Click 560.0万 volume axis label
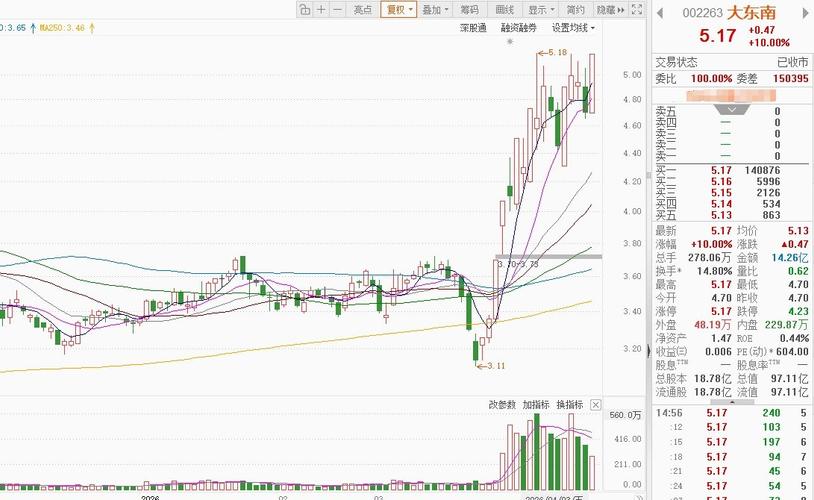Viewport: 814px width, 500px height. (625, 415)
